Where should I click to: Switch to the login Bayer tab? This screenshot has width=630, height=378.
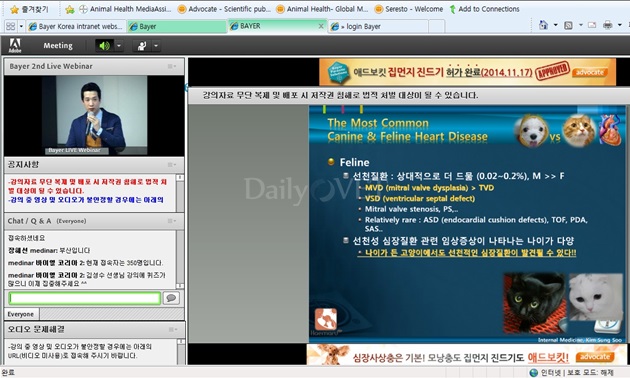click(378, 27)
